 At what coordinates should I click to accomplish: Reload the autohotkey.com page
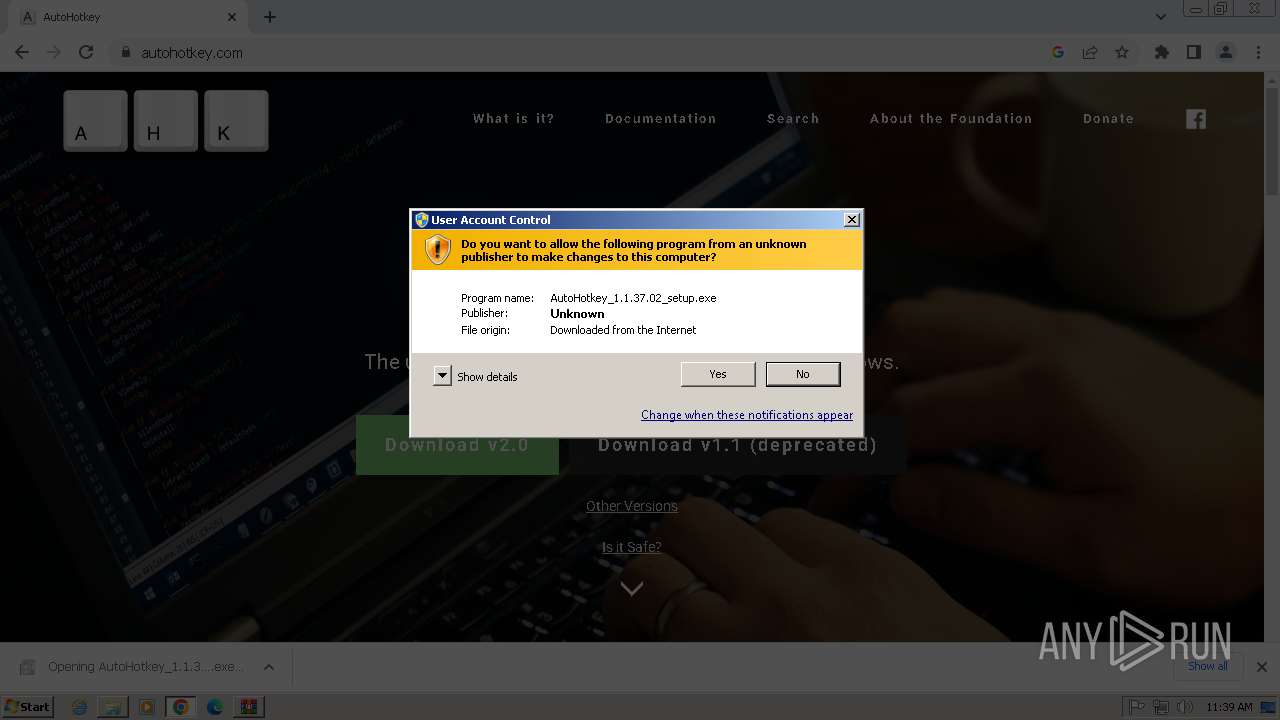(86, 52)
